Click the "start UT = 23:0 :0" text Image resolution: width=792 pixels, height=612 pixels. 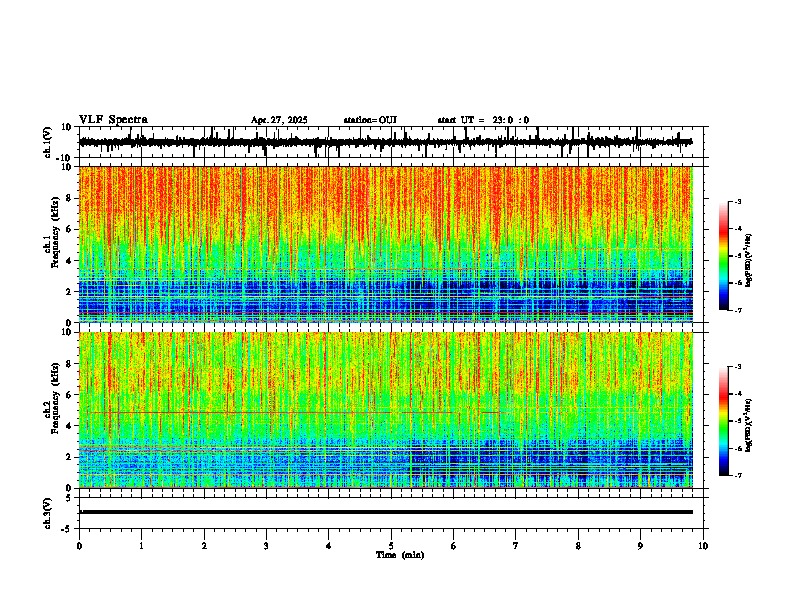click(x=483, y=120)
